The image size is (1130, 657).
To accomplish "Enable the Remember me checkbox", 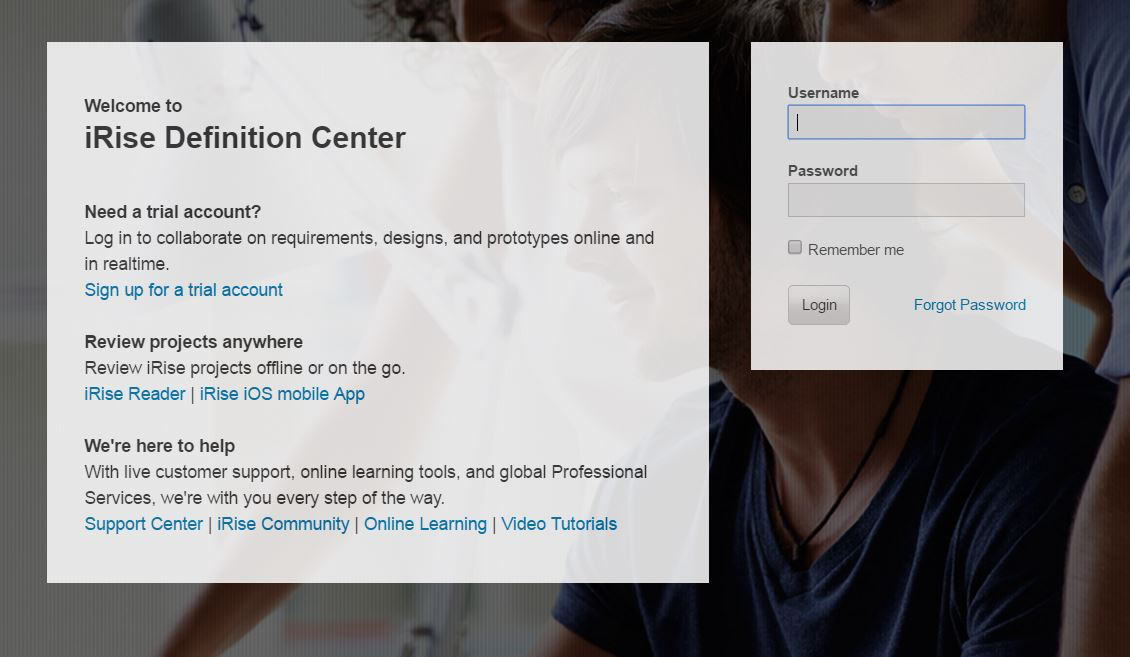I will [x=795, y=248].
